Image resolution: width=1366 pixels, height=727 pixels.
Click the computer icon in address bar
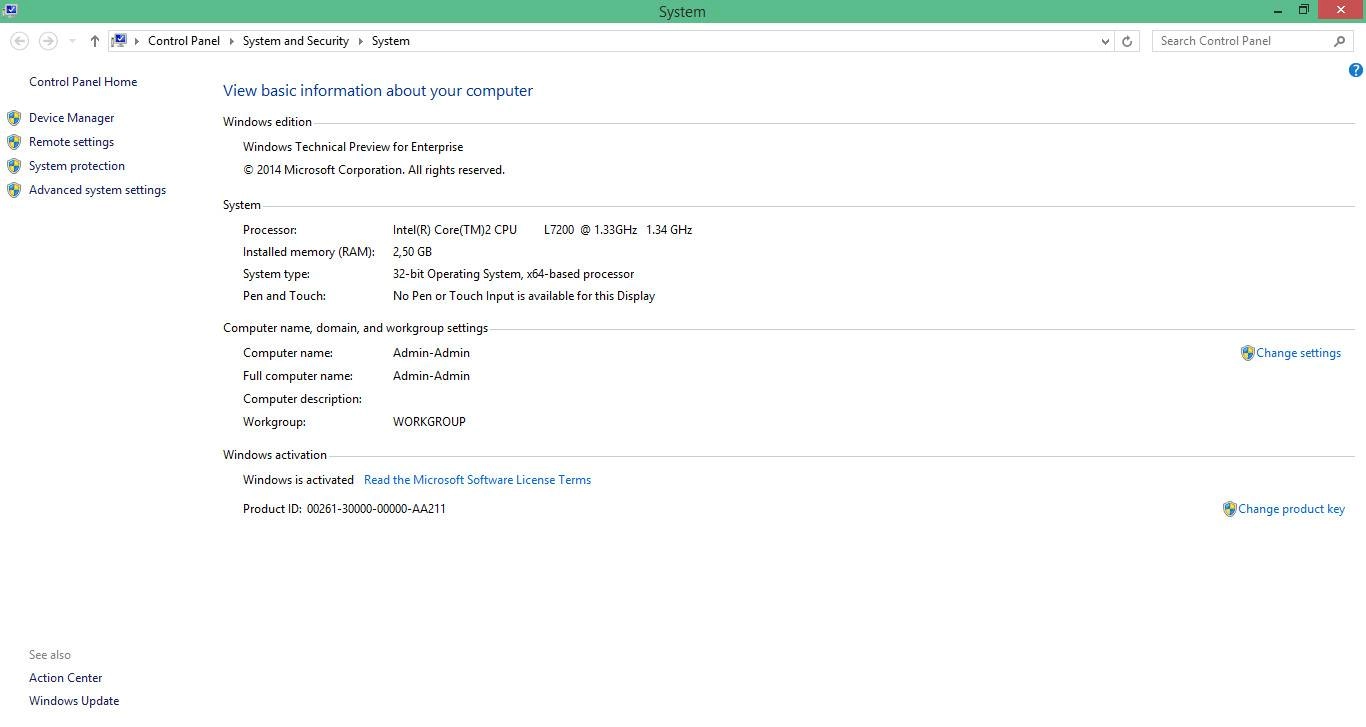(119, 41)
